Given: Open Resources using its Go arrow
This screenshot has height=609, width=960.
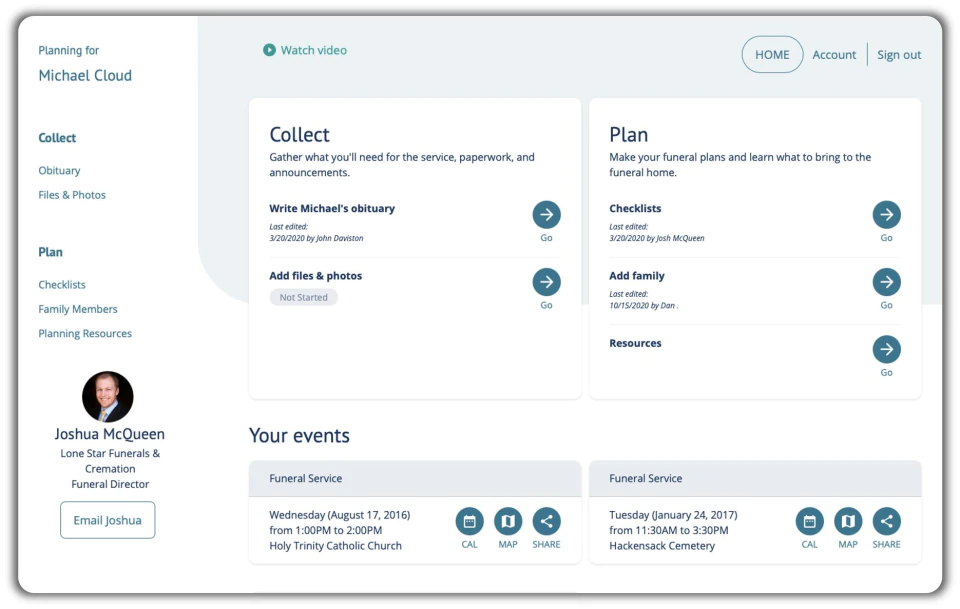Looking at the screenshot, I should (886, 349).
